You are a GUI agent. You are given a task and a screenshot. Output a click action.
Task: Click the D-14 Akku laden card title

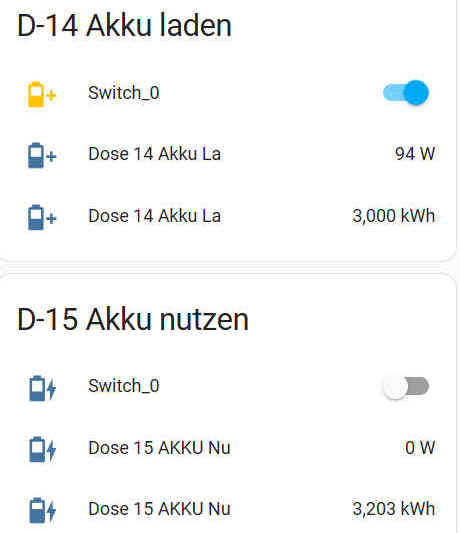(x=124, y=25)
